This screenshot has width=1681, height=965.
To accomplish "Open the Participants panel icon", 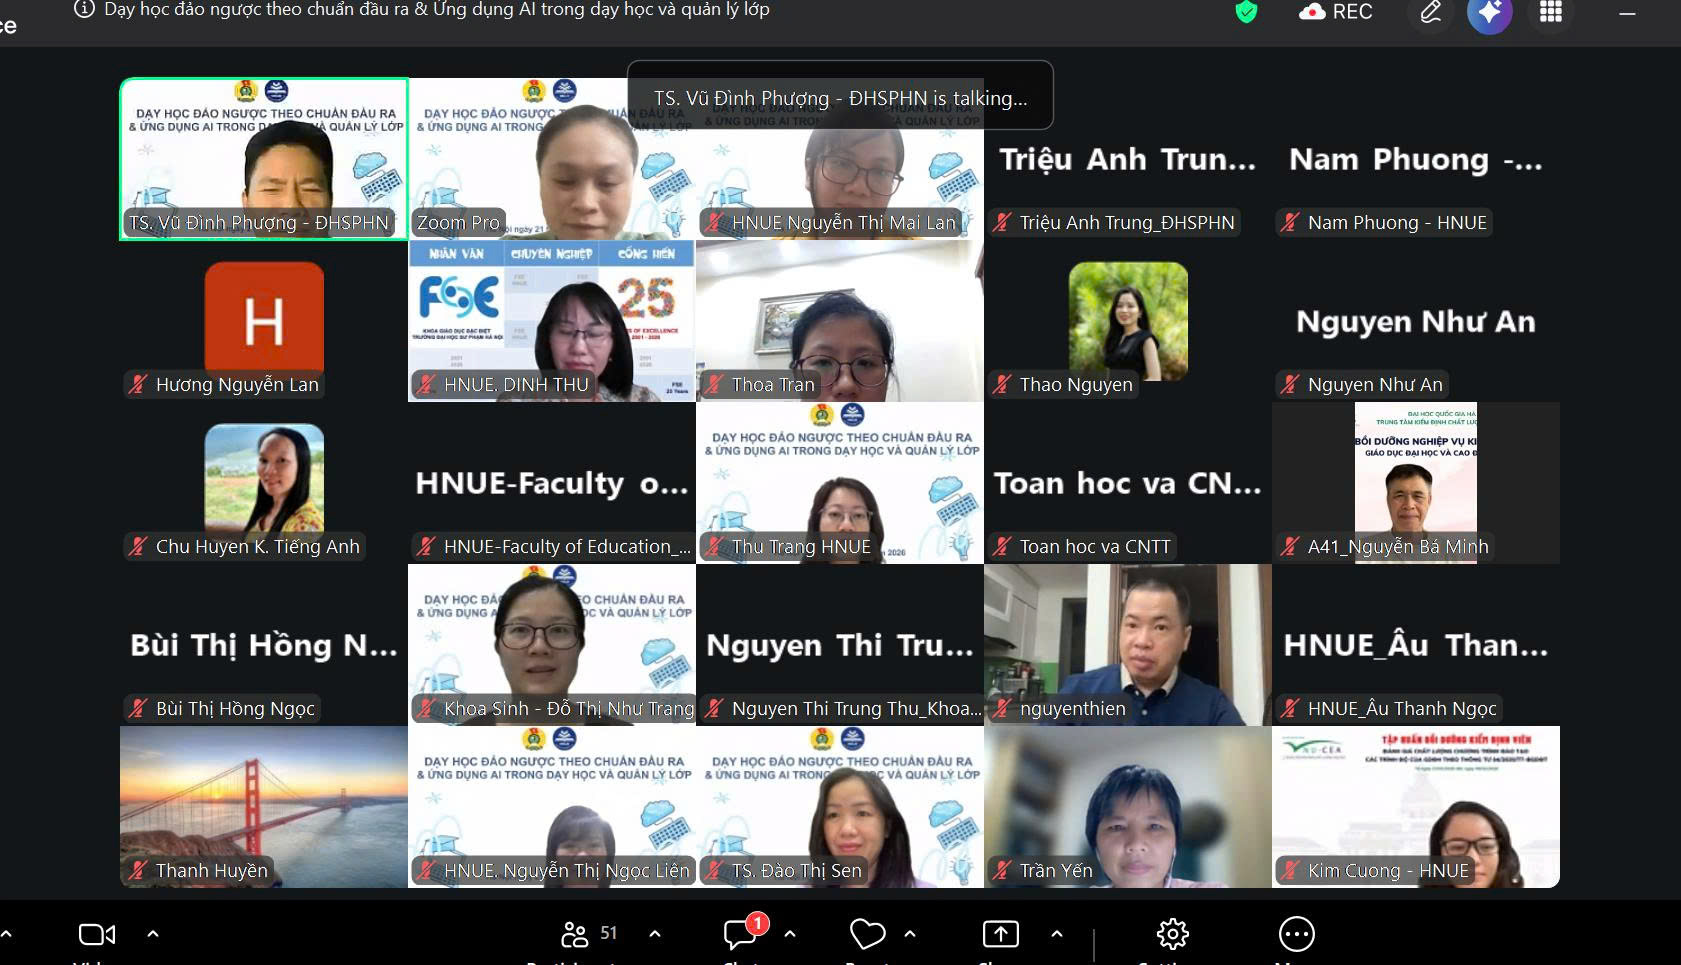I will [575, 934].
